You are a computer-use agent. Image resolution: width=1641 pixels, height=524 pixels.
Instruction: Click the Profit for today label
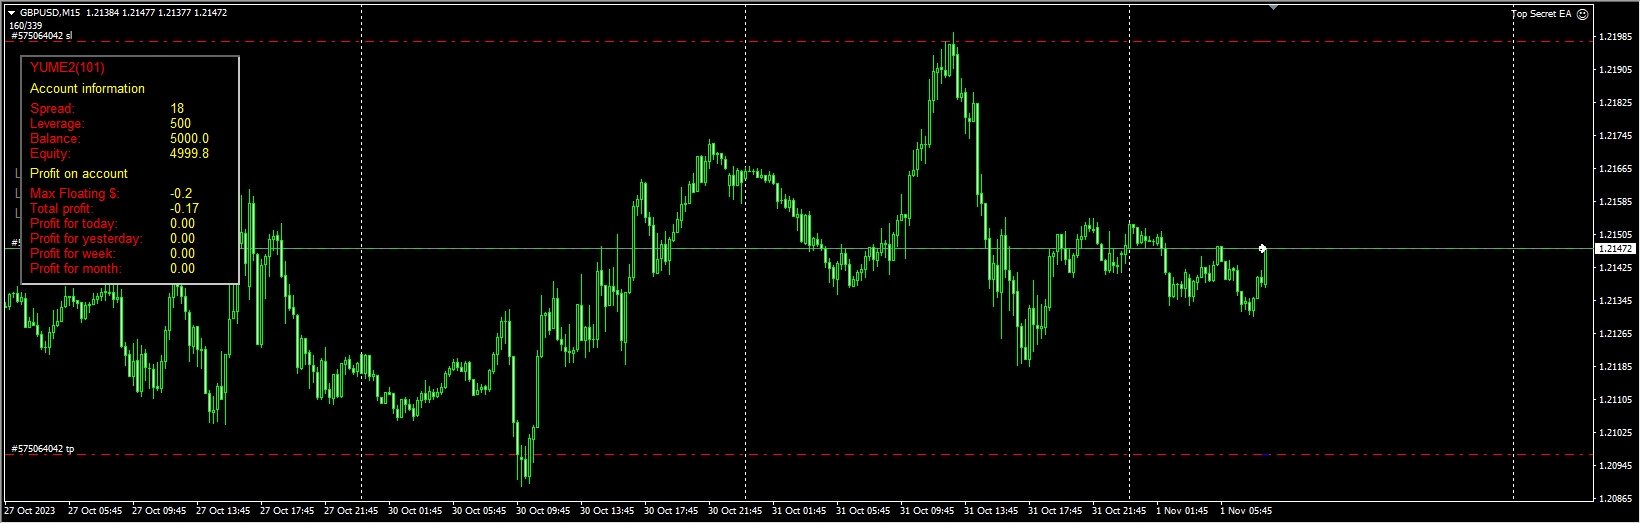[73, 223]
